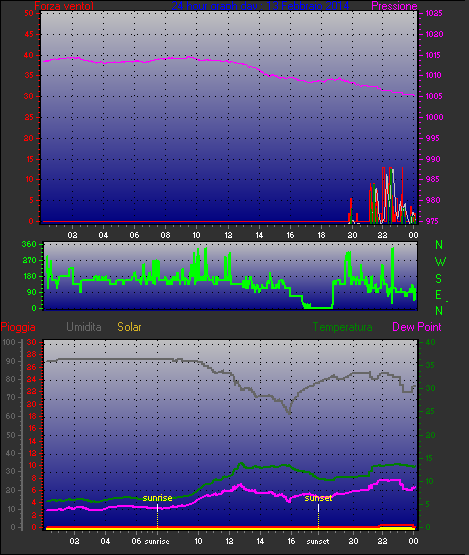Click the sunrise marker in bottom chart
469x555 pixels.
157,498
